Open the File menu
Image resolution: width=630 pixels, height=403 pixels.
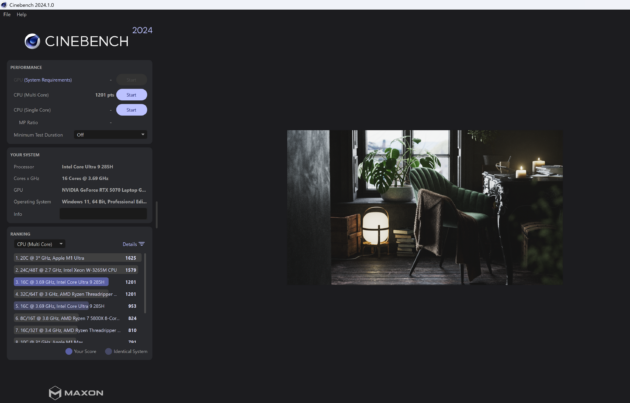tap(6, 14)
